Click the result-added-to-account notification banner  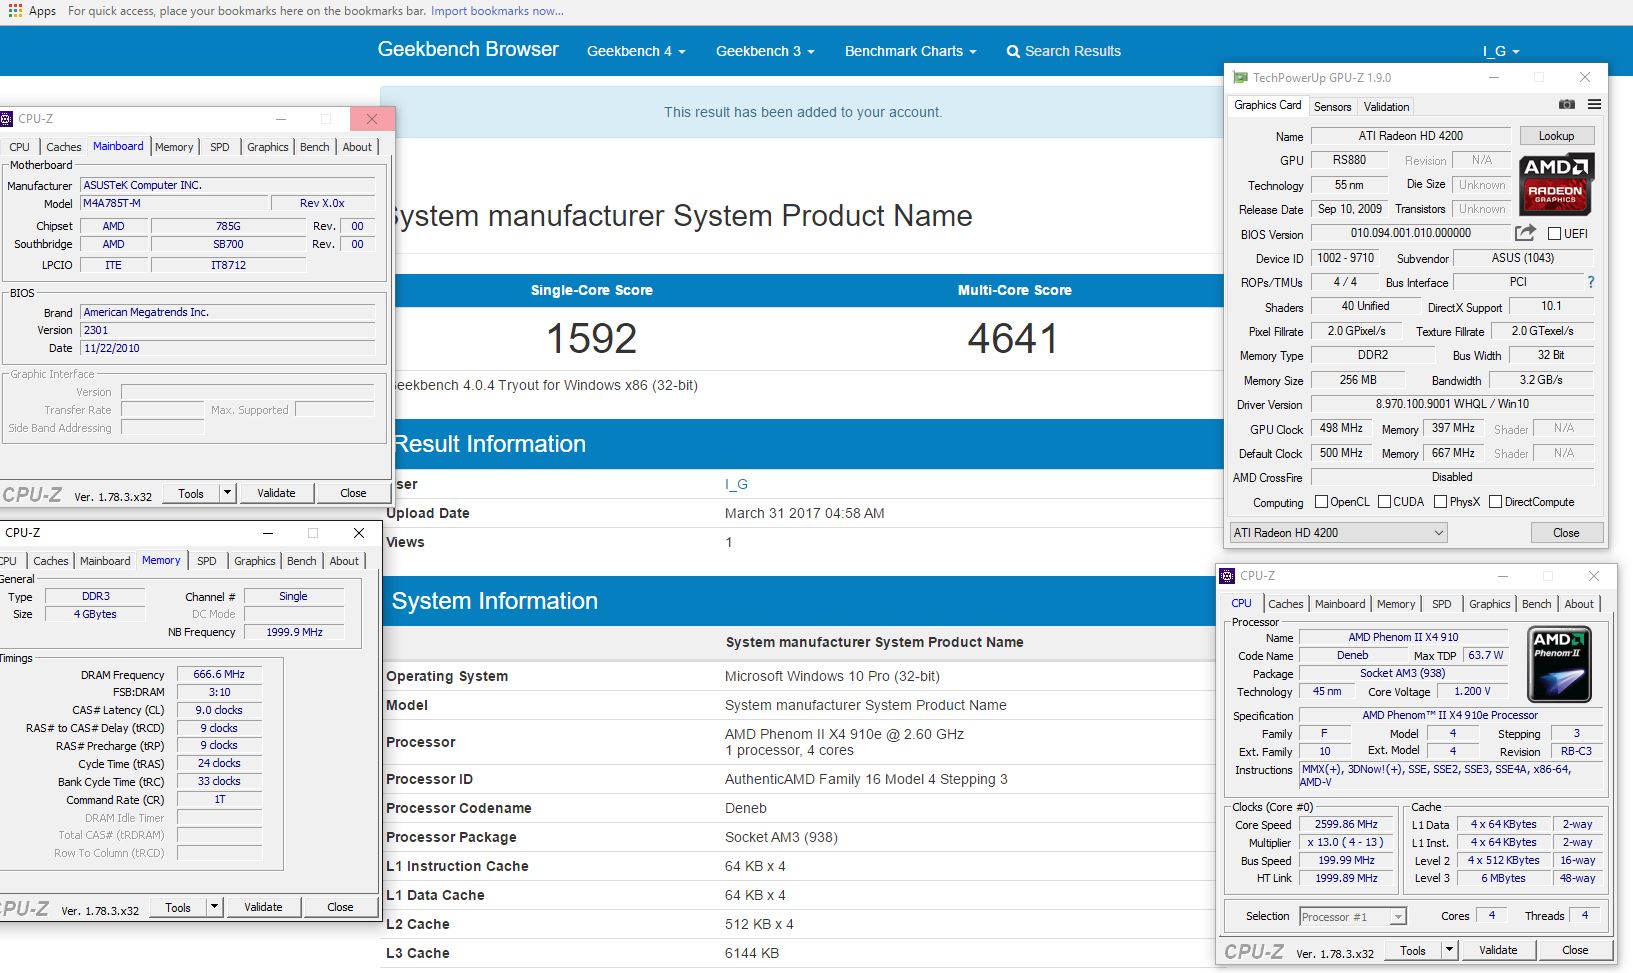point(802,112)
